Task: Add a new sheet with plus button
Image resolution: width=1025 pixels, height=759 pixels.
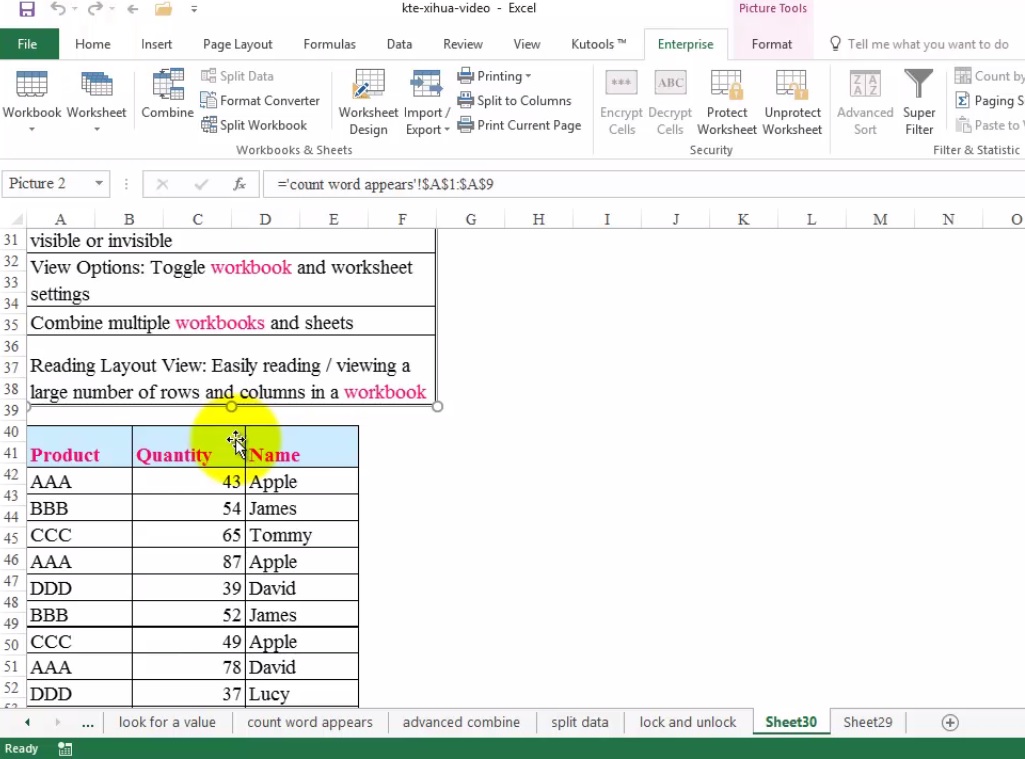Action: tap(950, 722)
